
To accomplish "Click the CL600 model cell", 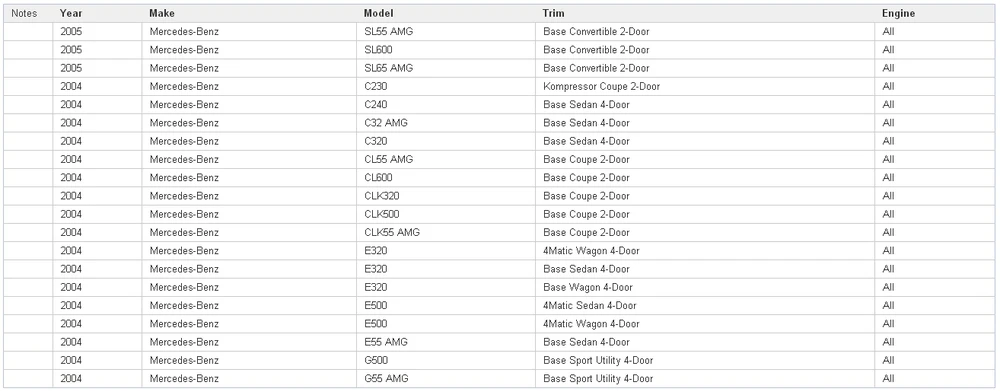I will [446, 178].
